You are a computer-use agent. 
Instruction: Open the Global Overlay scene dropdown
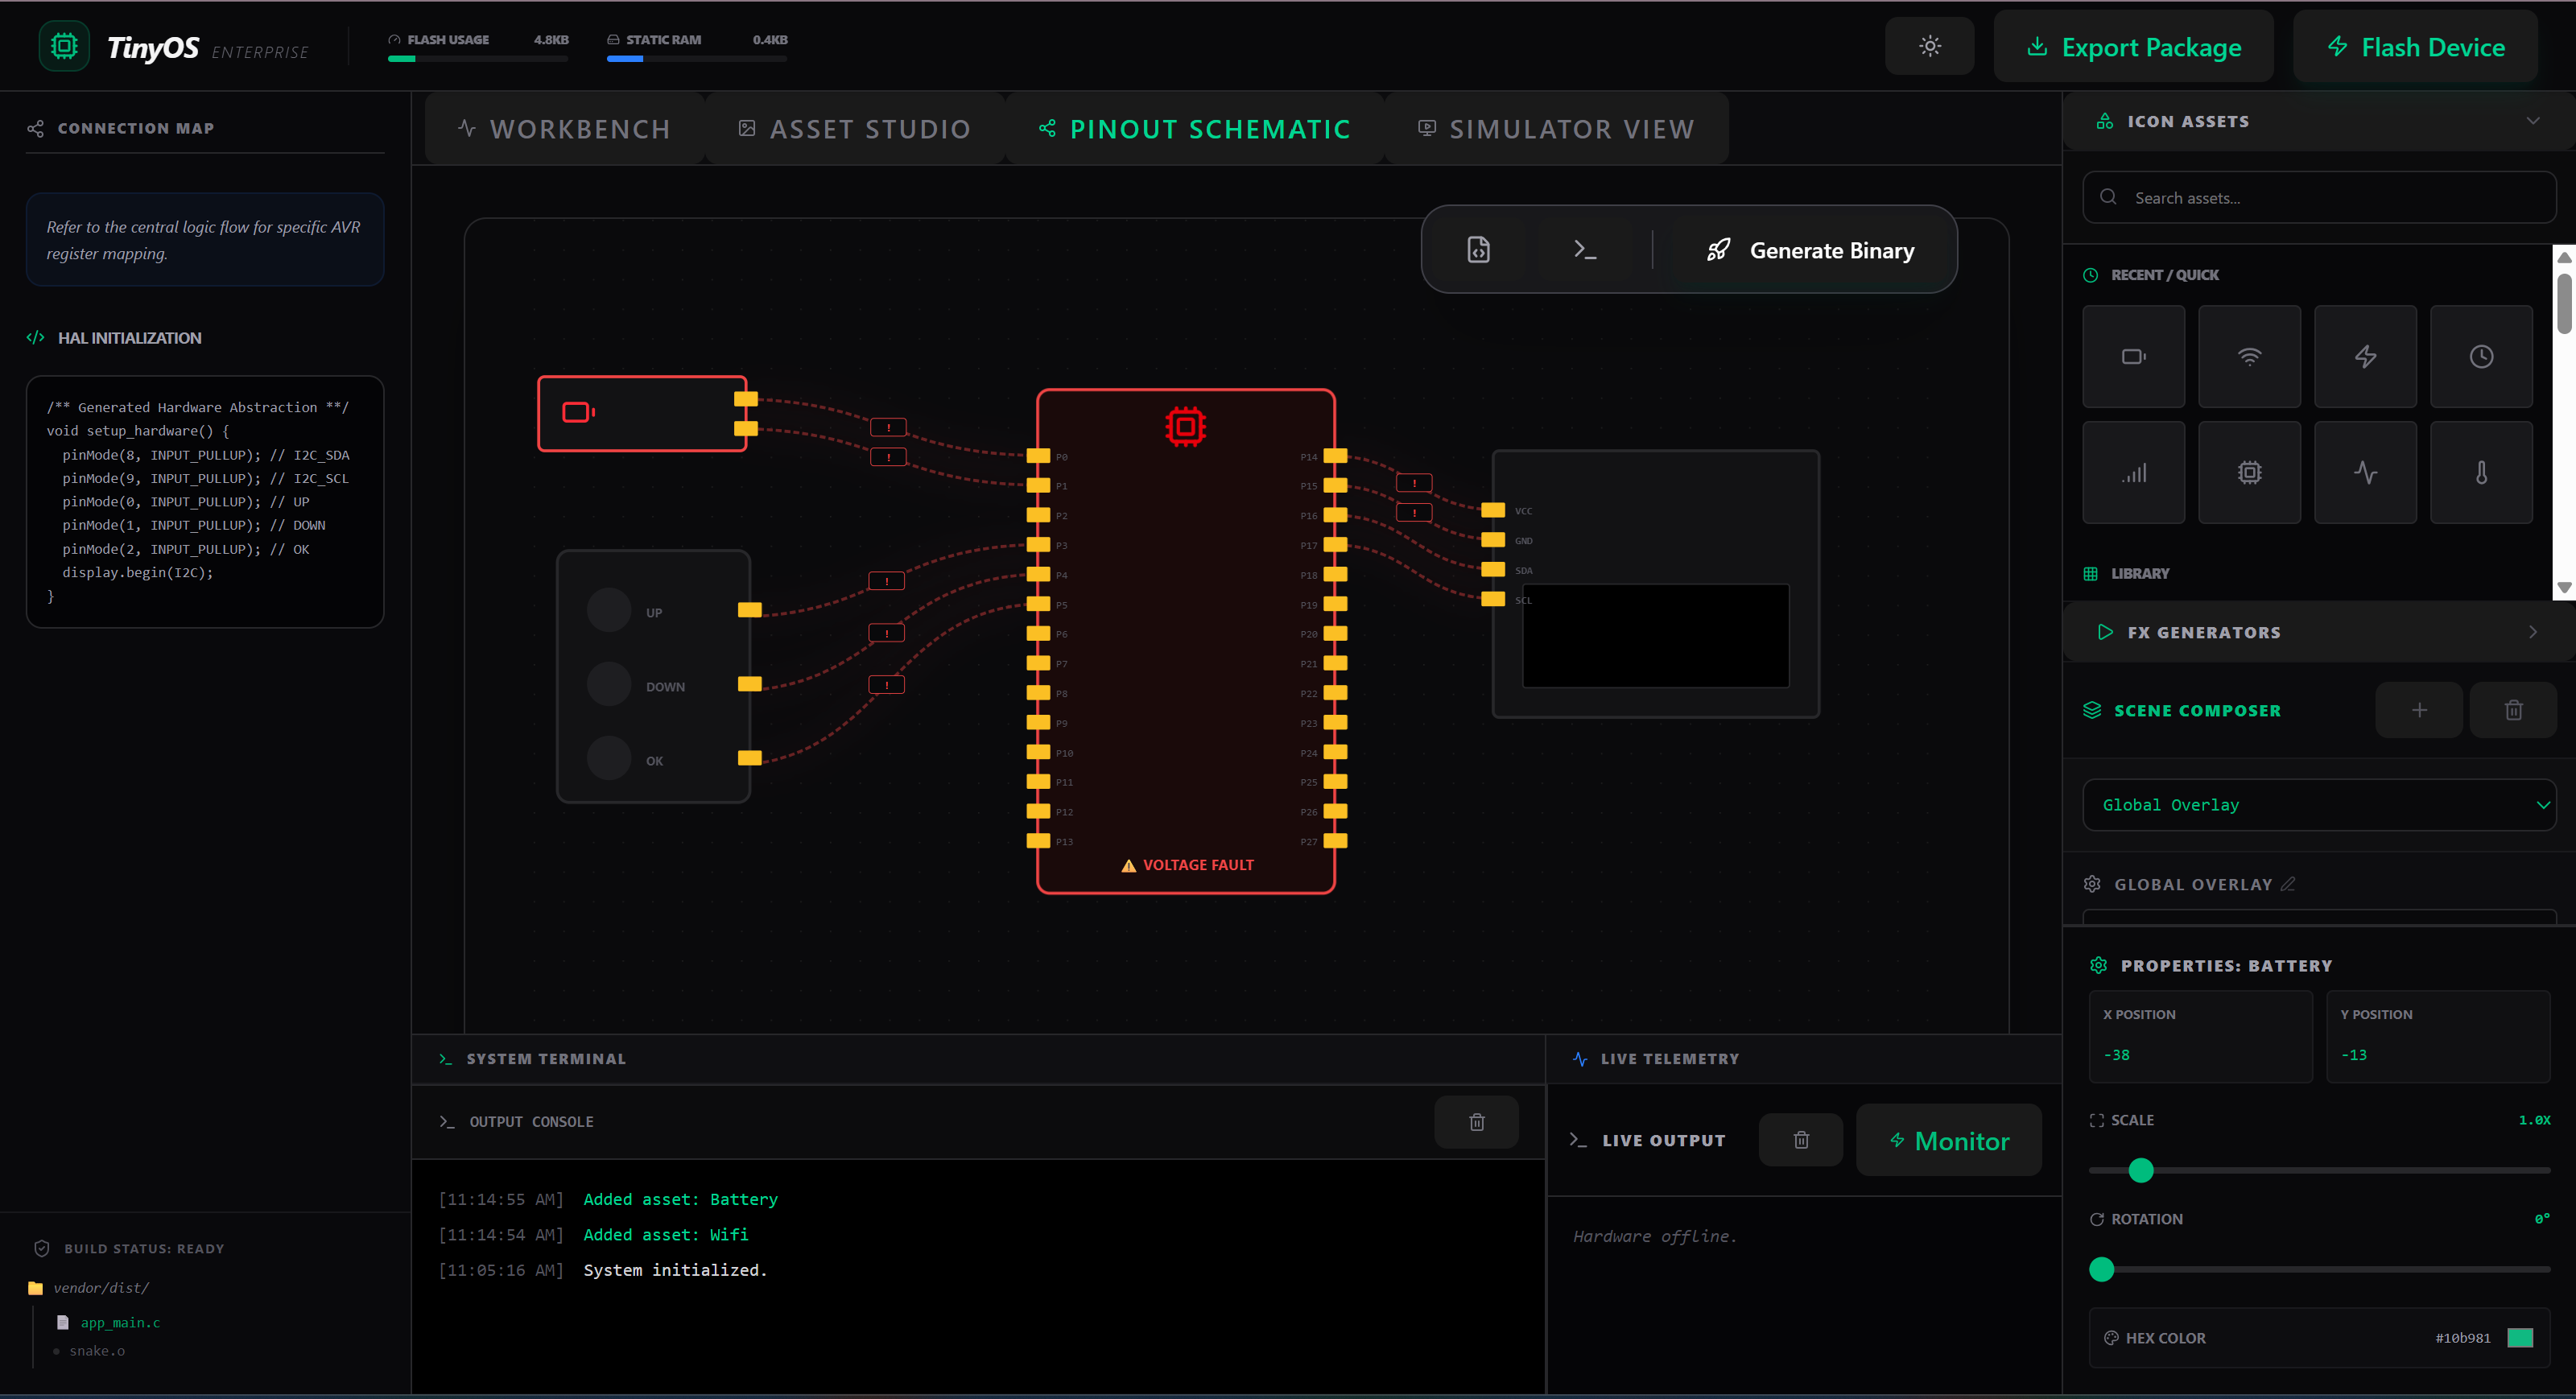point(2318,805)
